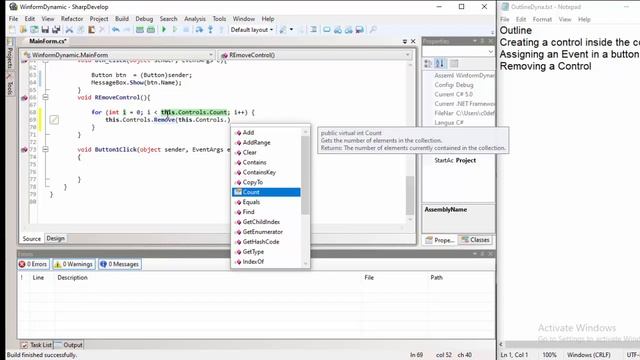Switch to the Properties panel tab

click(x=440, y=240)
